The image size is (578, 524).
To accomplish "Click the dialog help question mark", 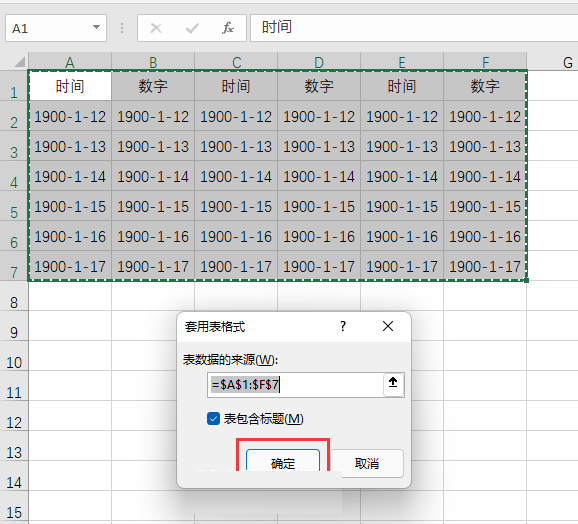I will coord(343,326).
